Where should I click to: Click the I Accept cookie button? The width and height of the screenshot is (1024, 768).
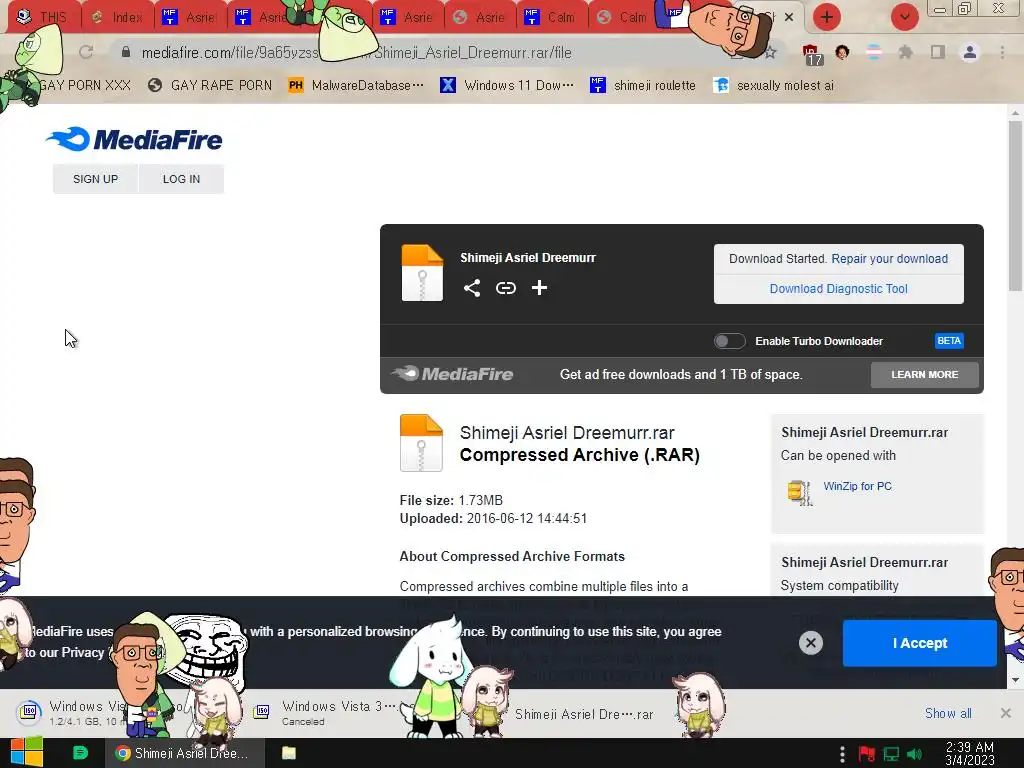[920, 643]
